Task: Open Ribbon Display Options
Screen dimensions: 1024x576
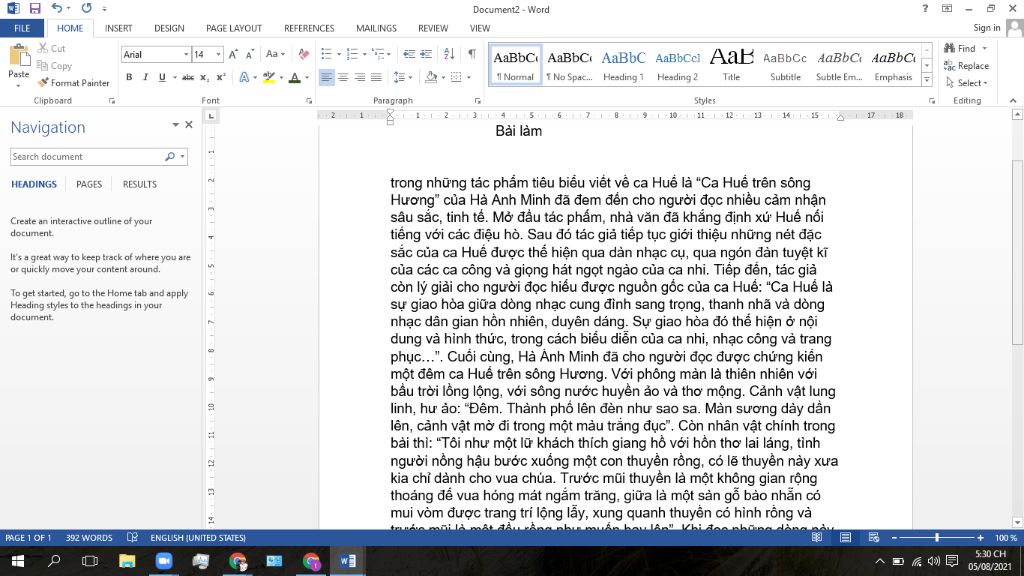Action: pyautogui.click(x=947, y=8)
